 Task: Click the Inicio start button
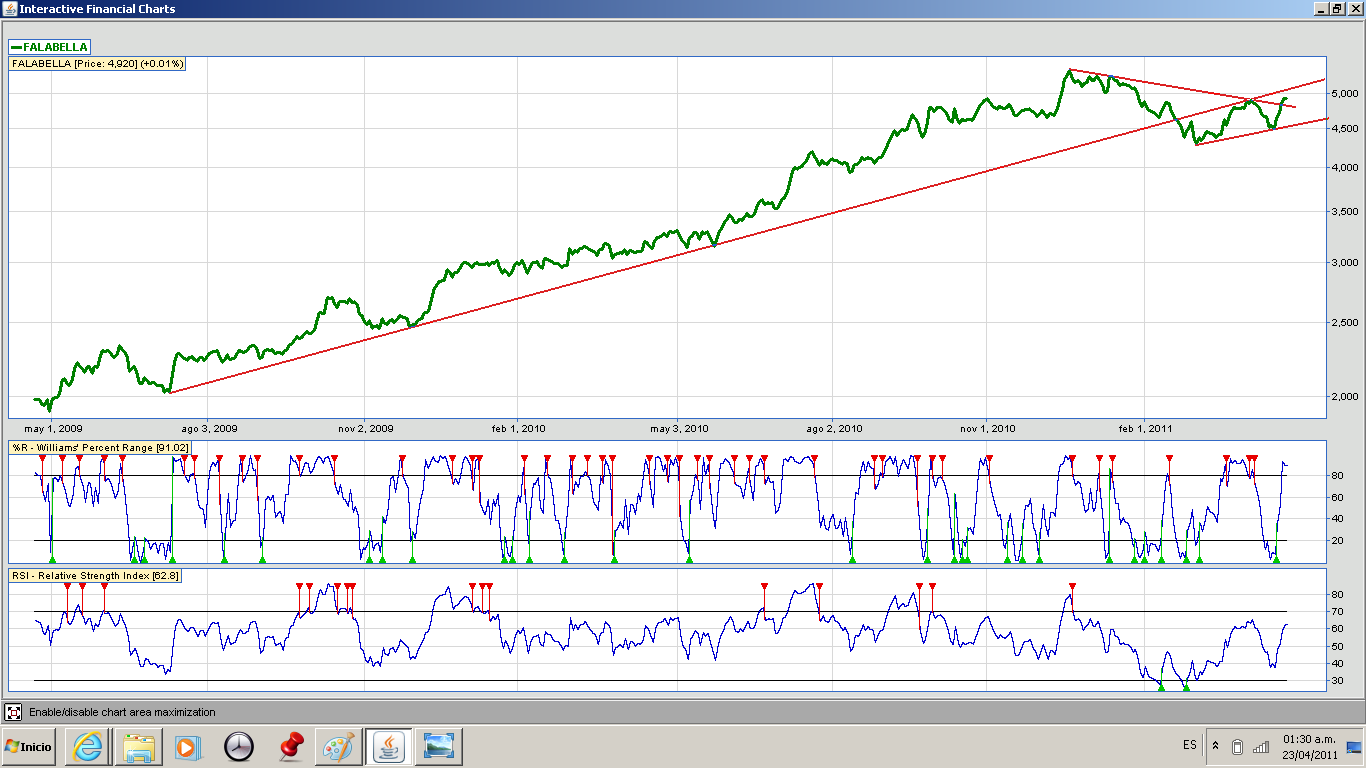[28, 746]
